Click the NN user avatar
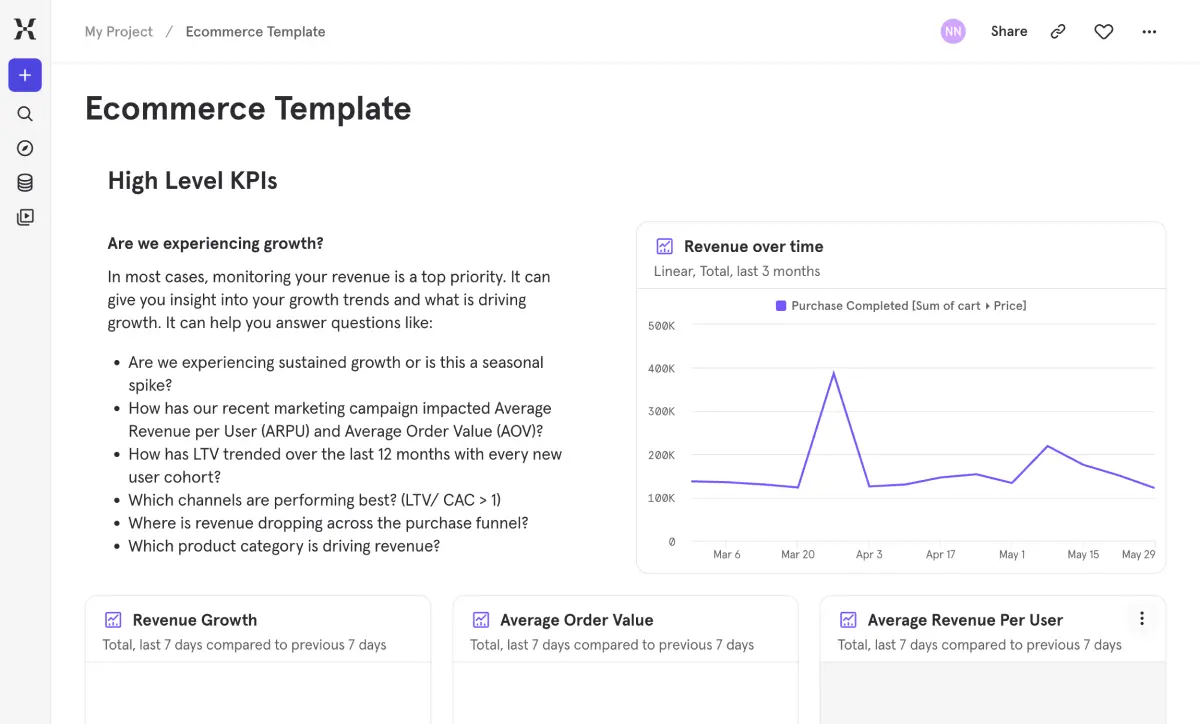Viewport: 1200px width, 724px height. tap(953, 32)
